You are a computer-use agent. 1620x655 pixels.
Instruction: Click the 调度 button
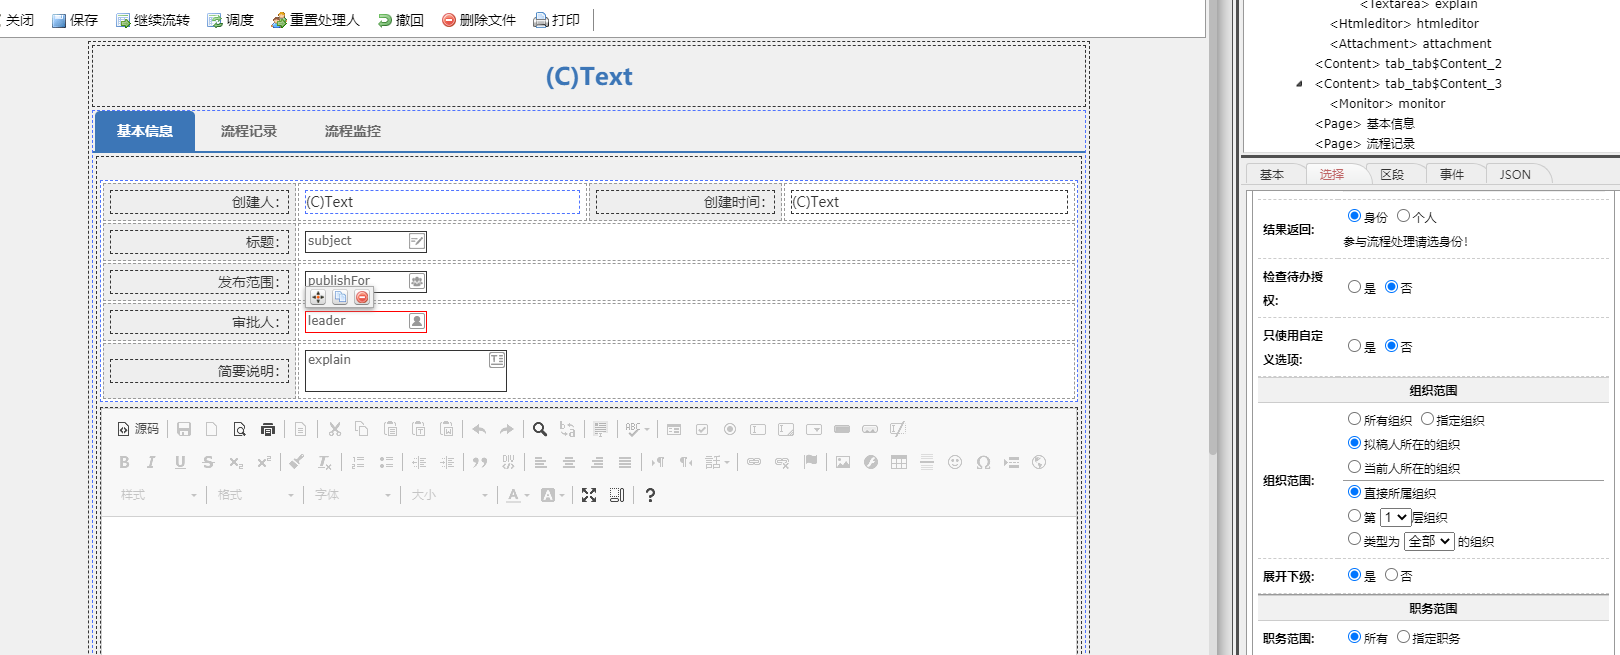coord(231,20)
